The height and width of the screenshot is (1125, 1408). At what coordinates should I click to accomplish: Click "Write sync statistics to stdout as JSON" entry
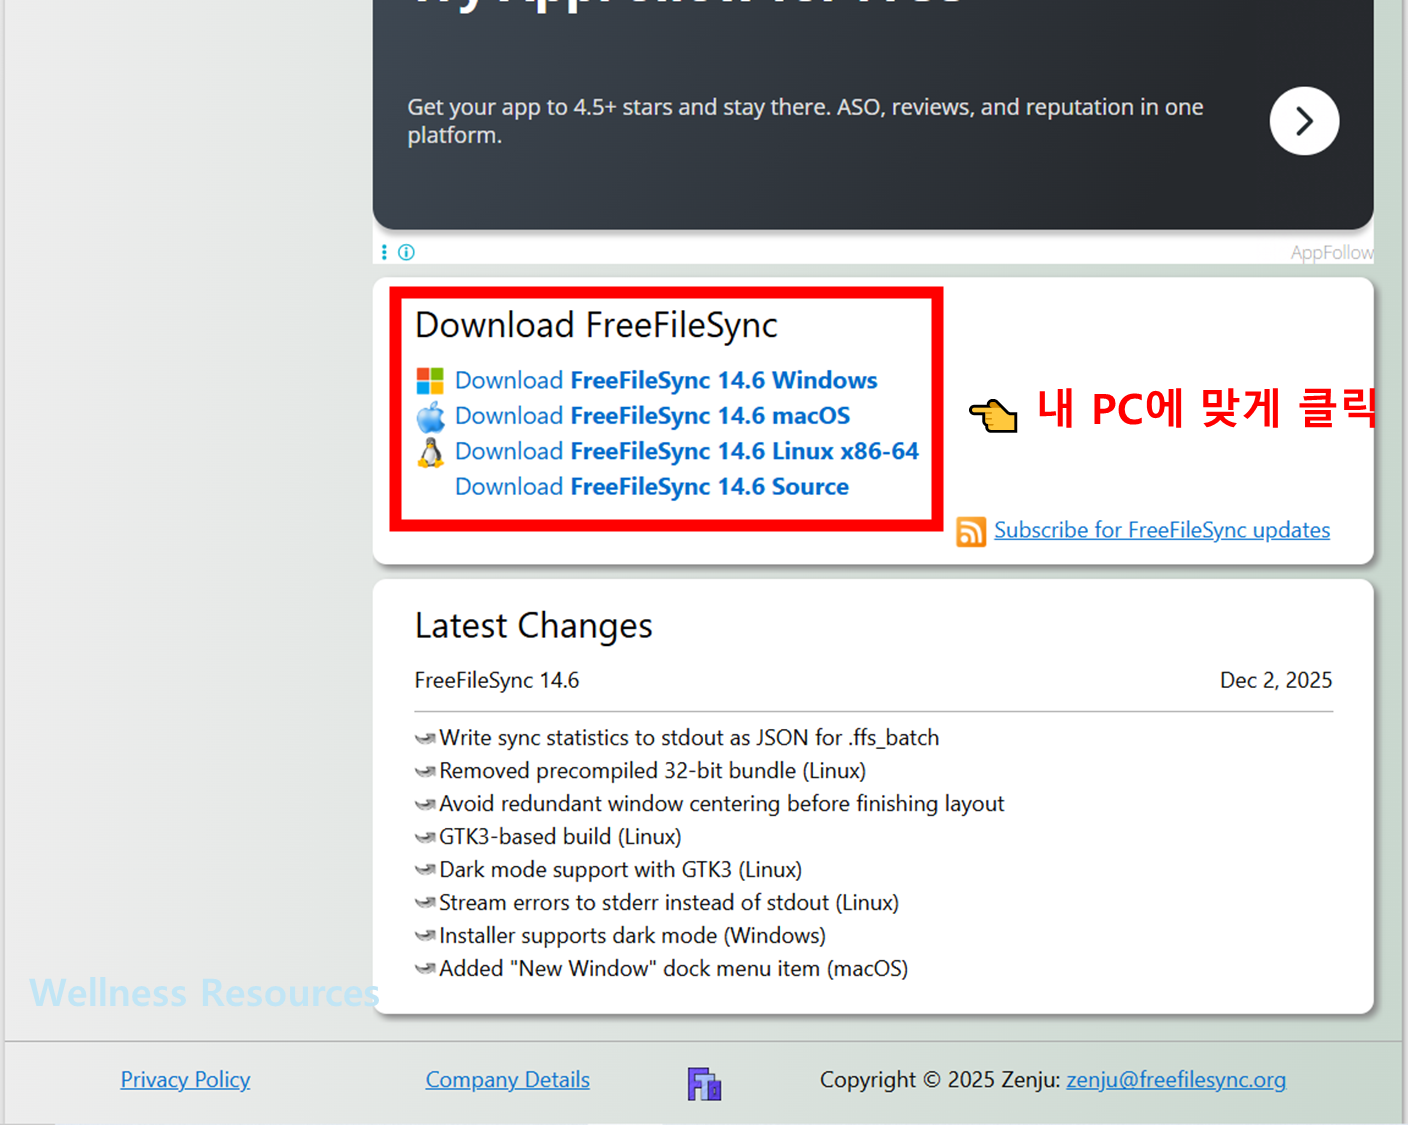[x=689, y=738]
